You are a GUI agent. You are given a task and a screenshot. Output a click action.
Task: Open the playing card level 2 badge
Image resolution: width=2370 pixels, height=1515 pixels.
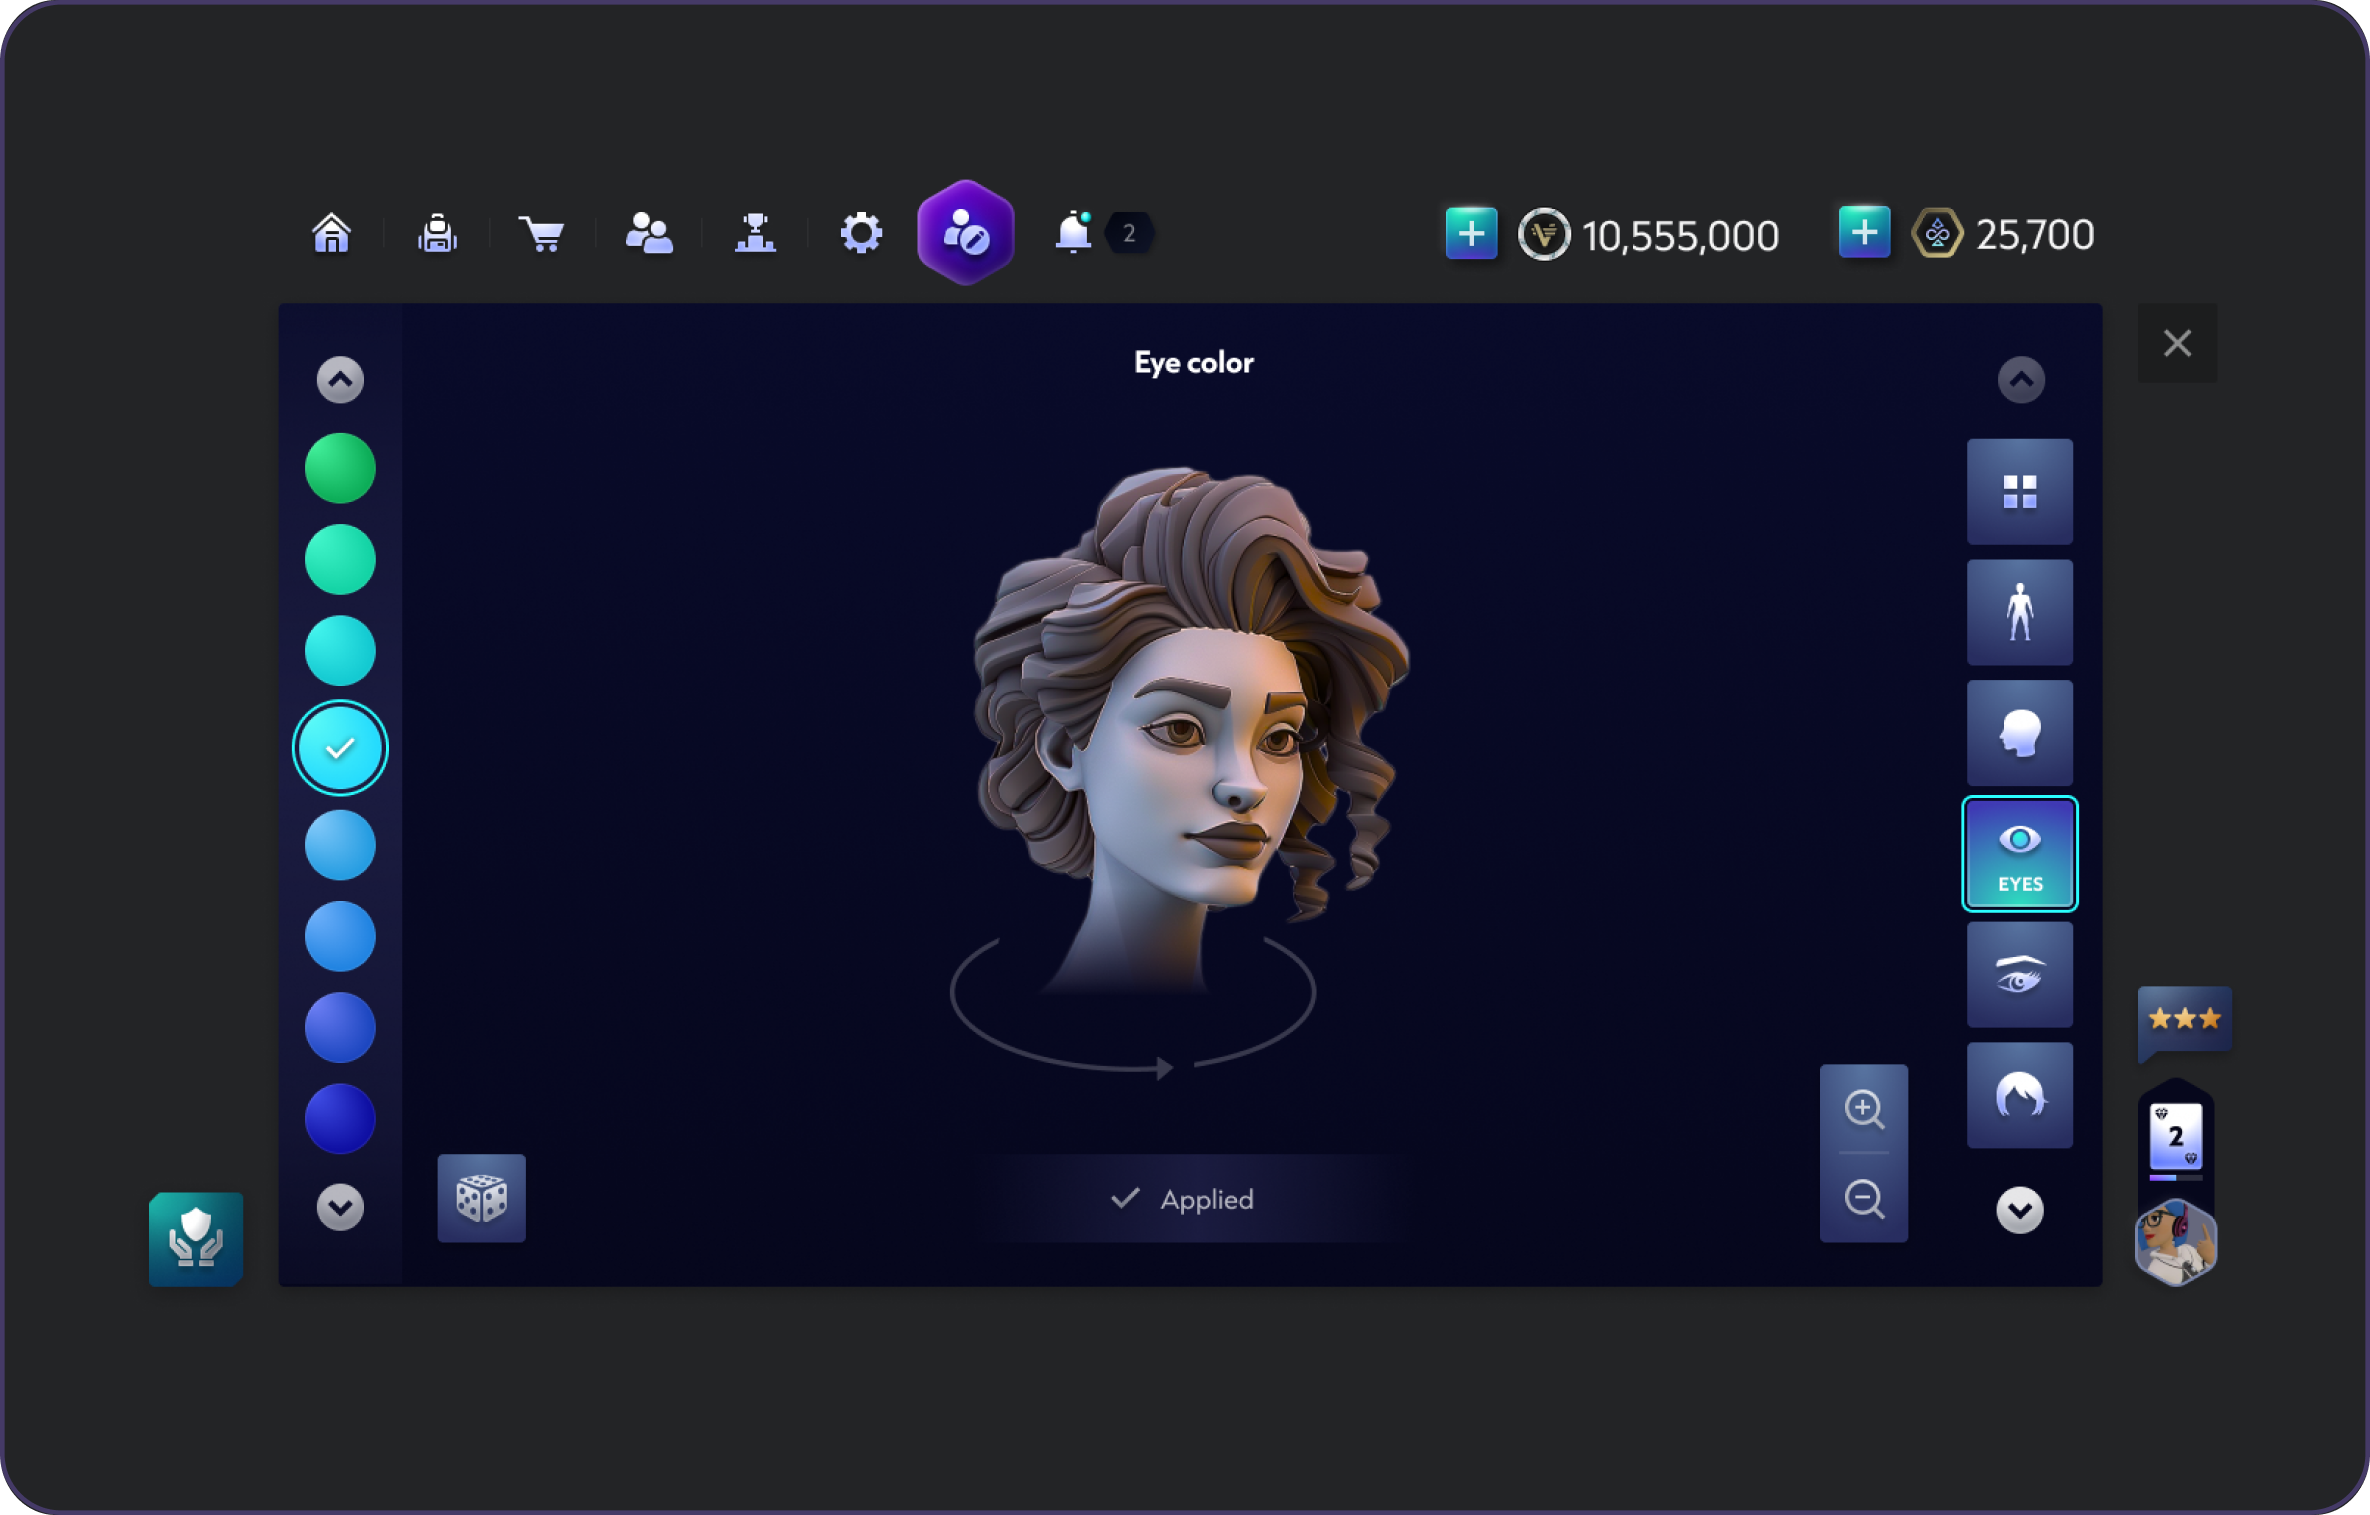point(2176,1136)
